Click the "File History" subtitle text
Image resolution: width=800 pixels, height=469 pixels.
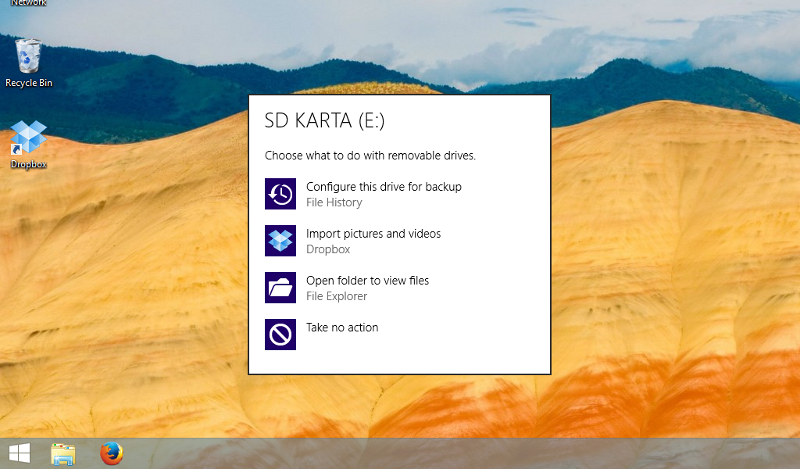[x=334, y=203]
